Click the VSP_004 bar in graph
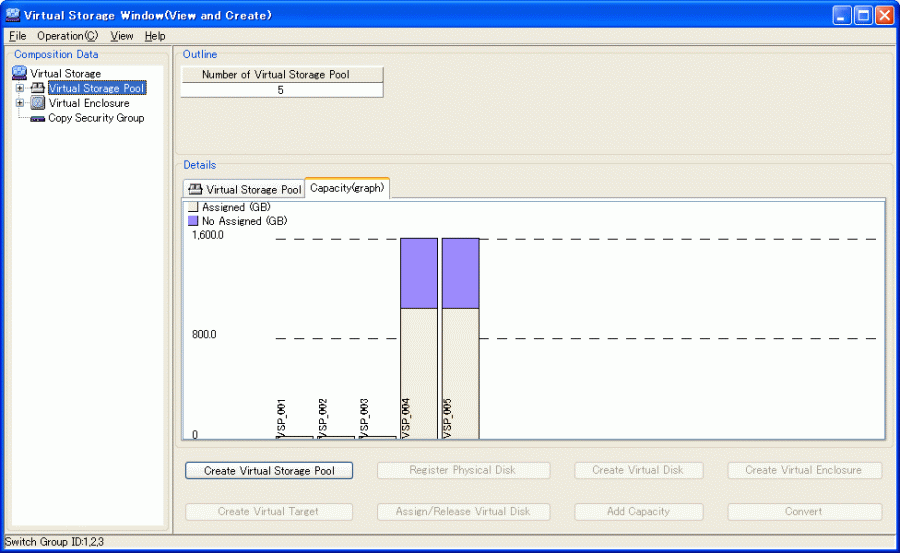 [x=419, y=370]
